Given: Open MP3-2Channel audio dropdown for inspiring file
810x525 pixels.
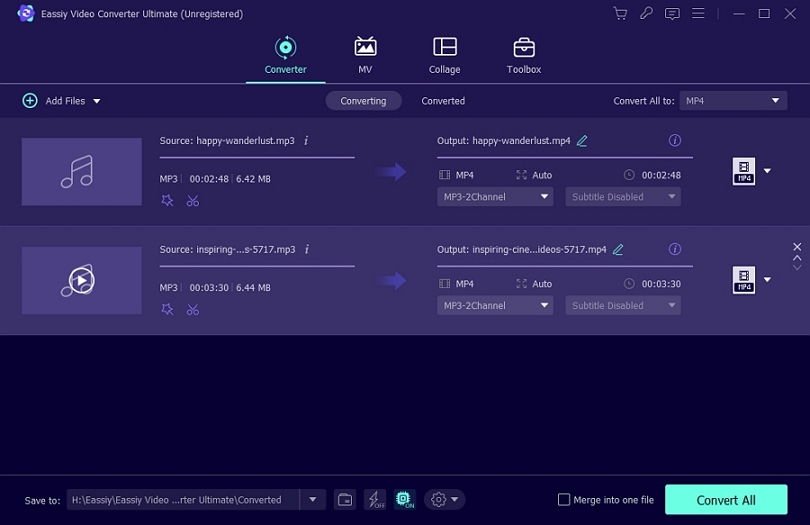Looking at the screenshot, I should (x=495, y=305).
